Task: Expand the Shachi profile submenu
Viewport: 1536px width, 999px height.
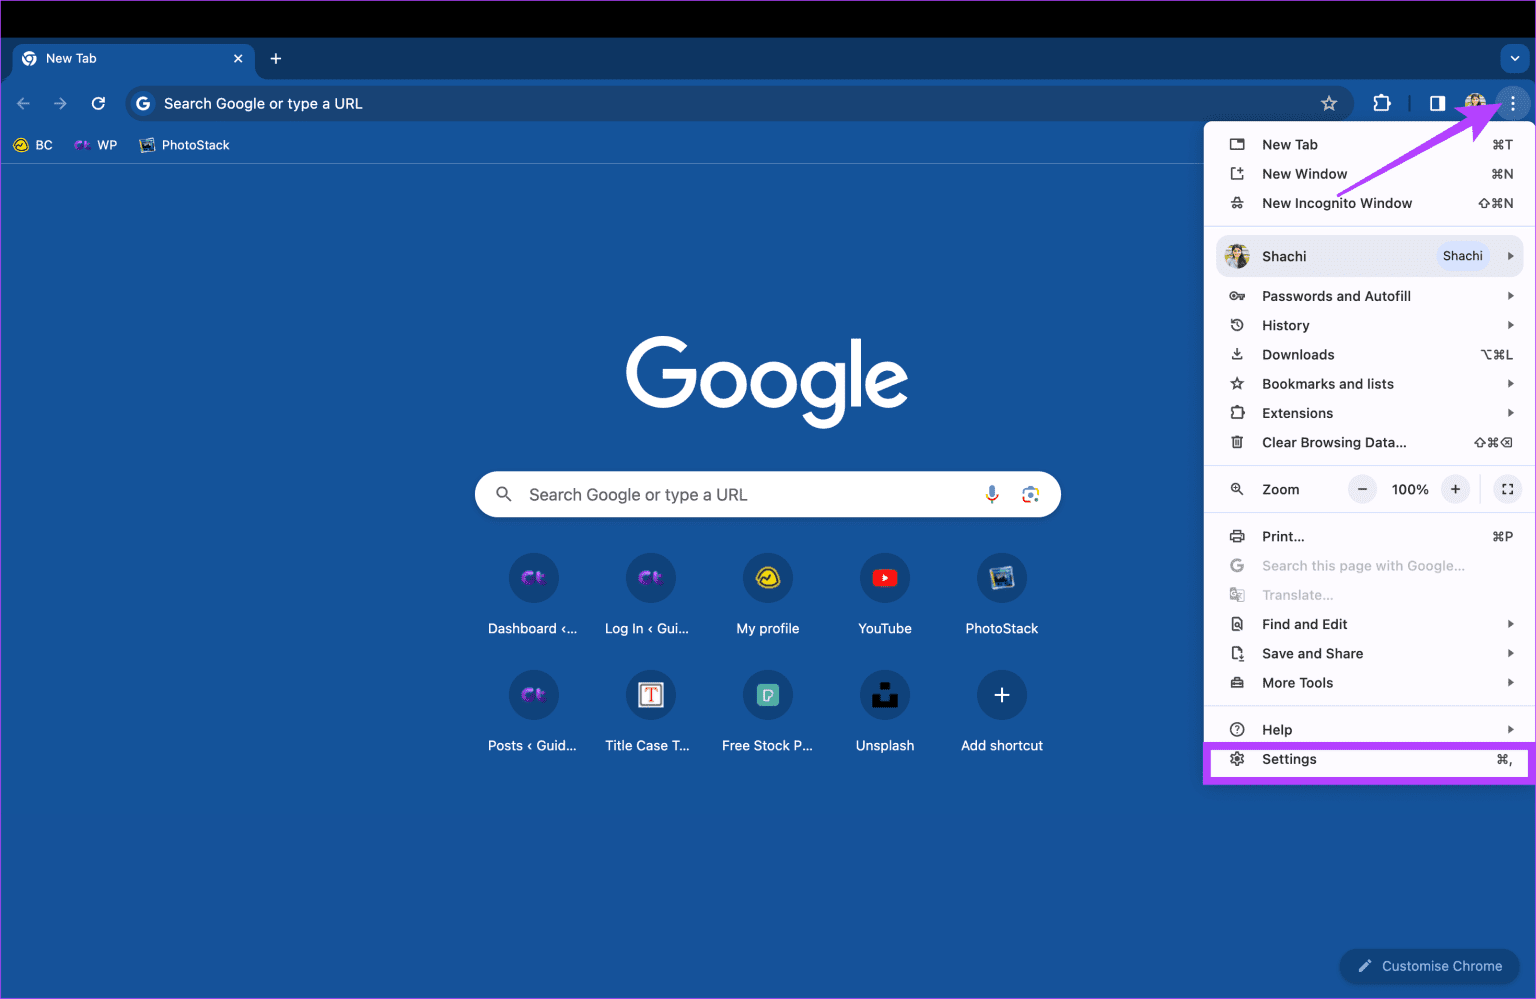Action: (1369, 256)
